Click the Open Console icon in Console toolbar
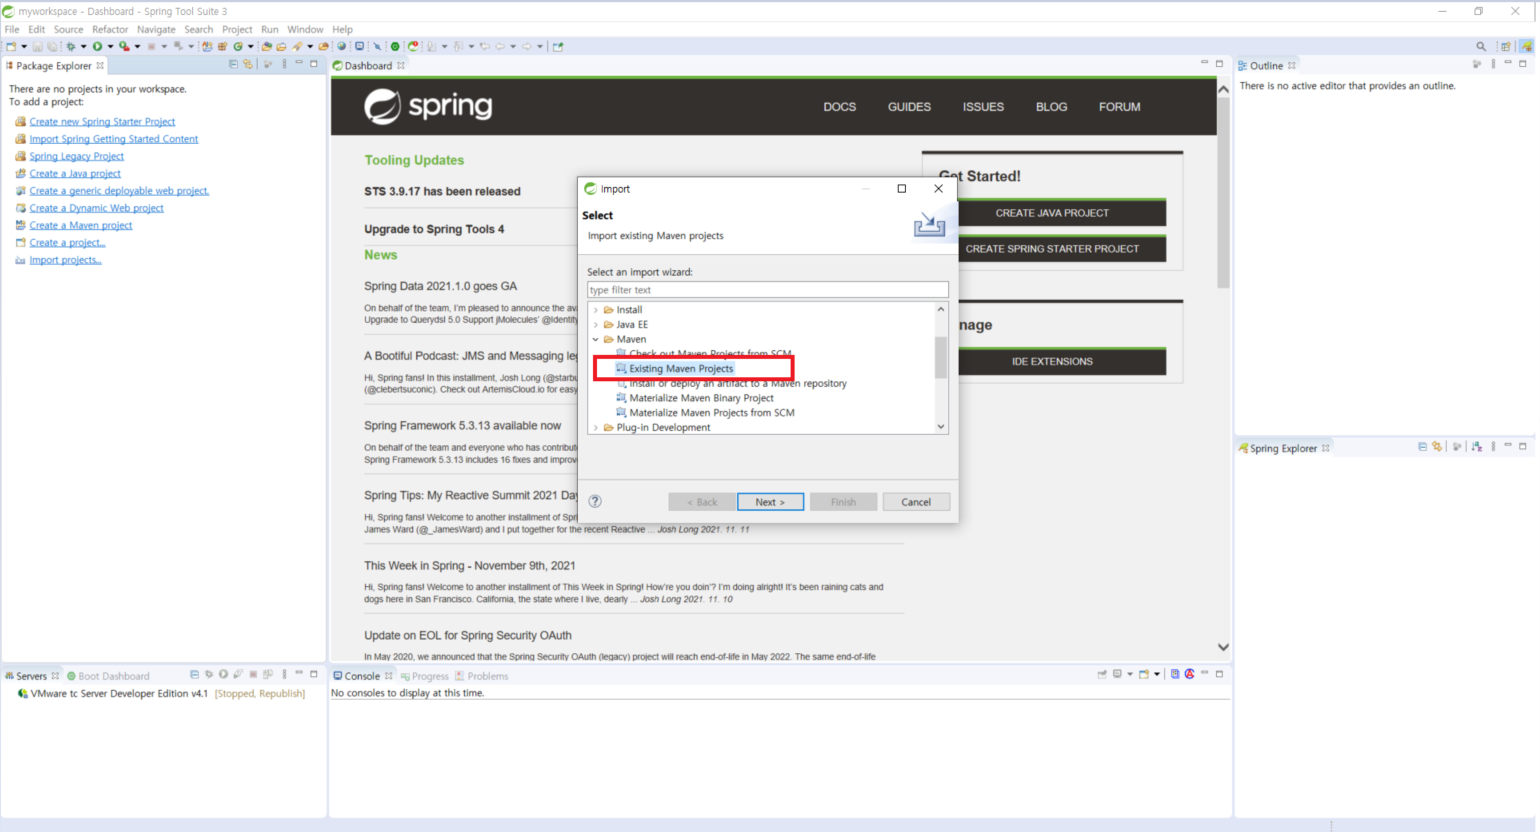This screenshot has width=1540, height=832. [1144, 675]
